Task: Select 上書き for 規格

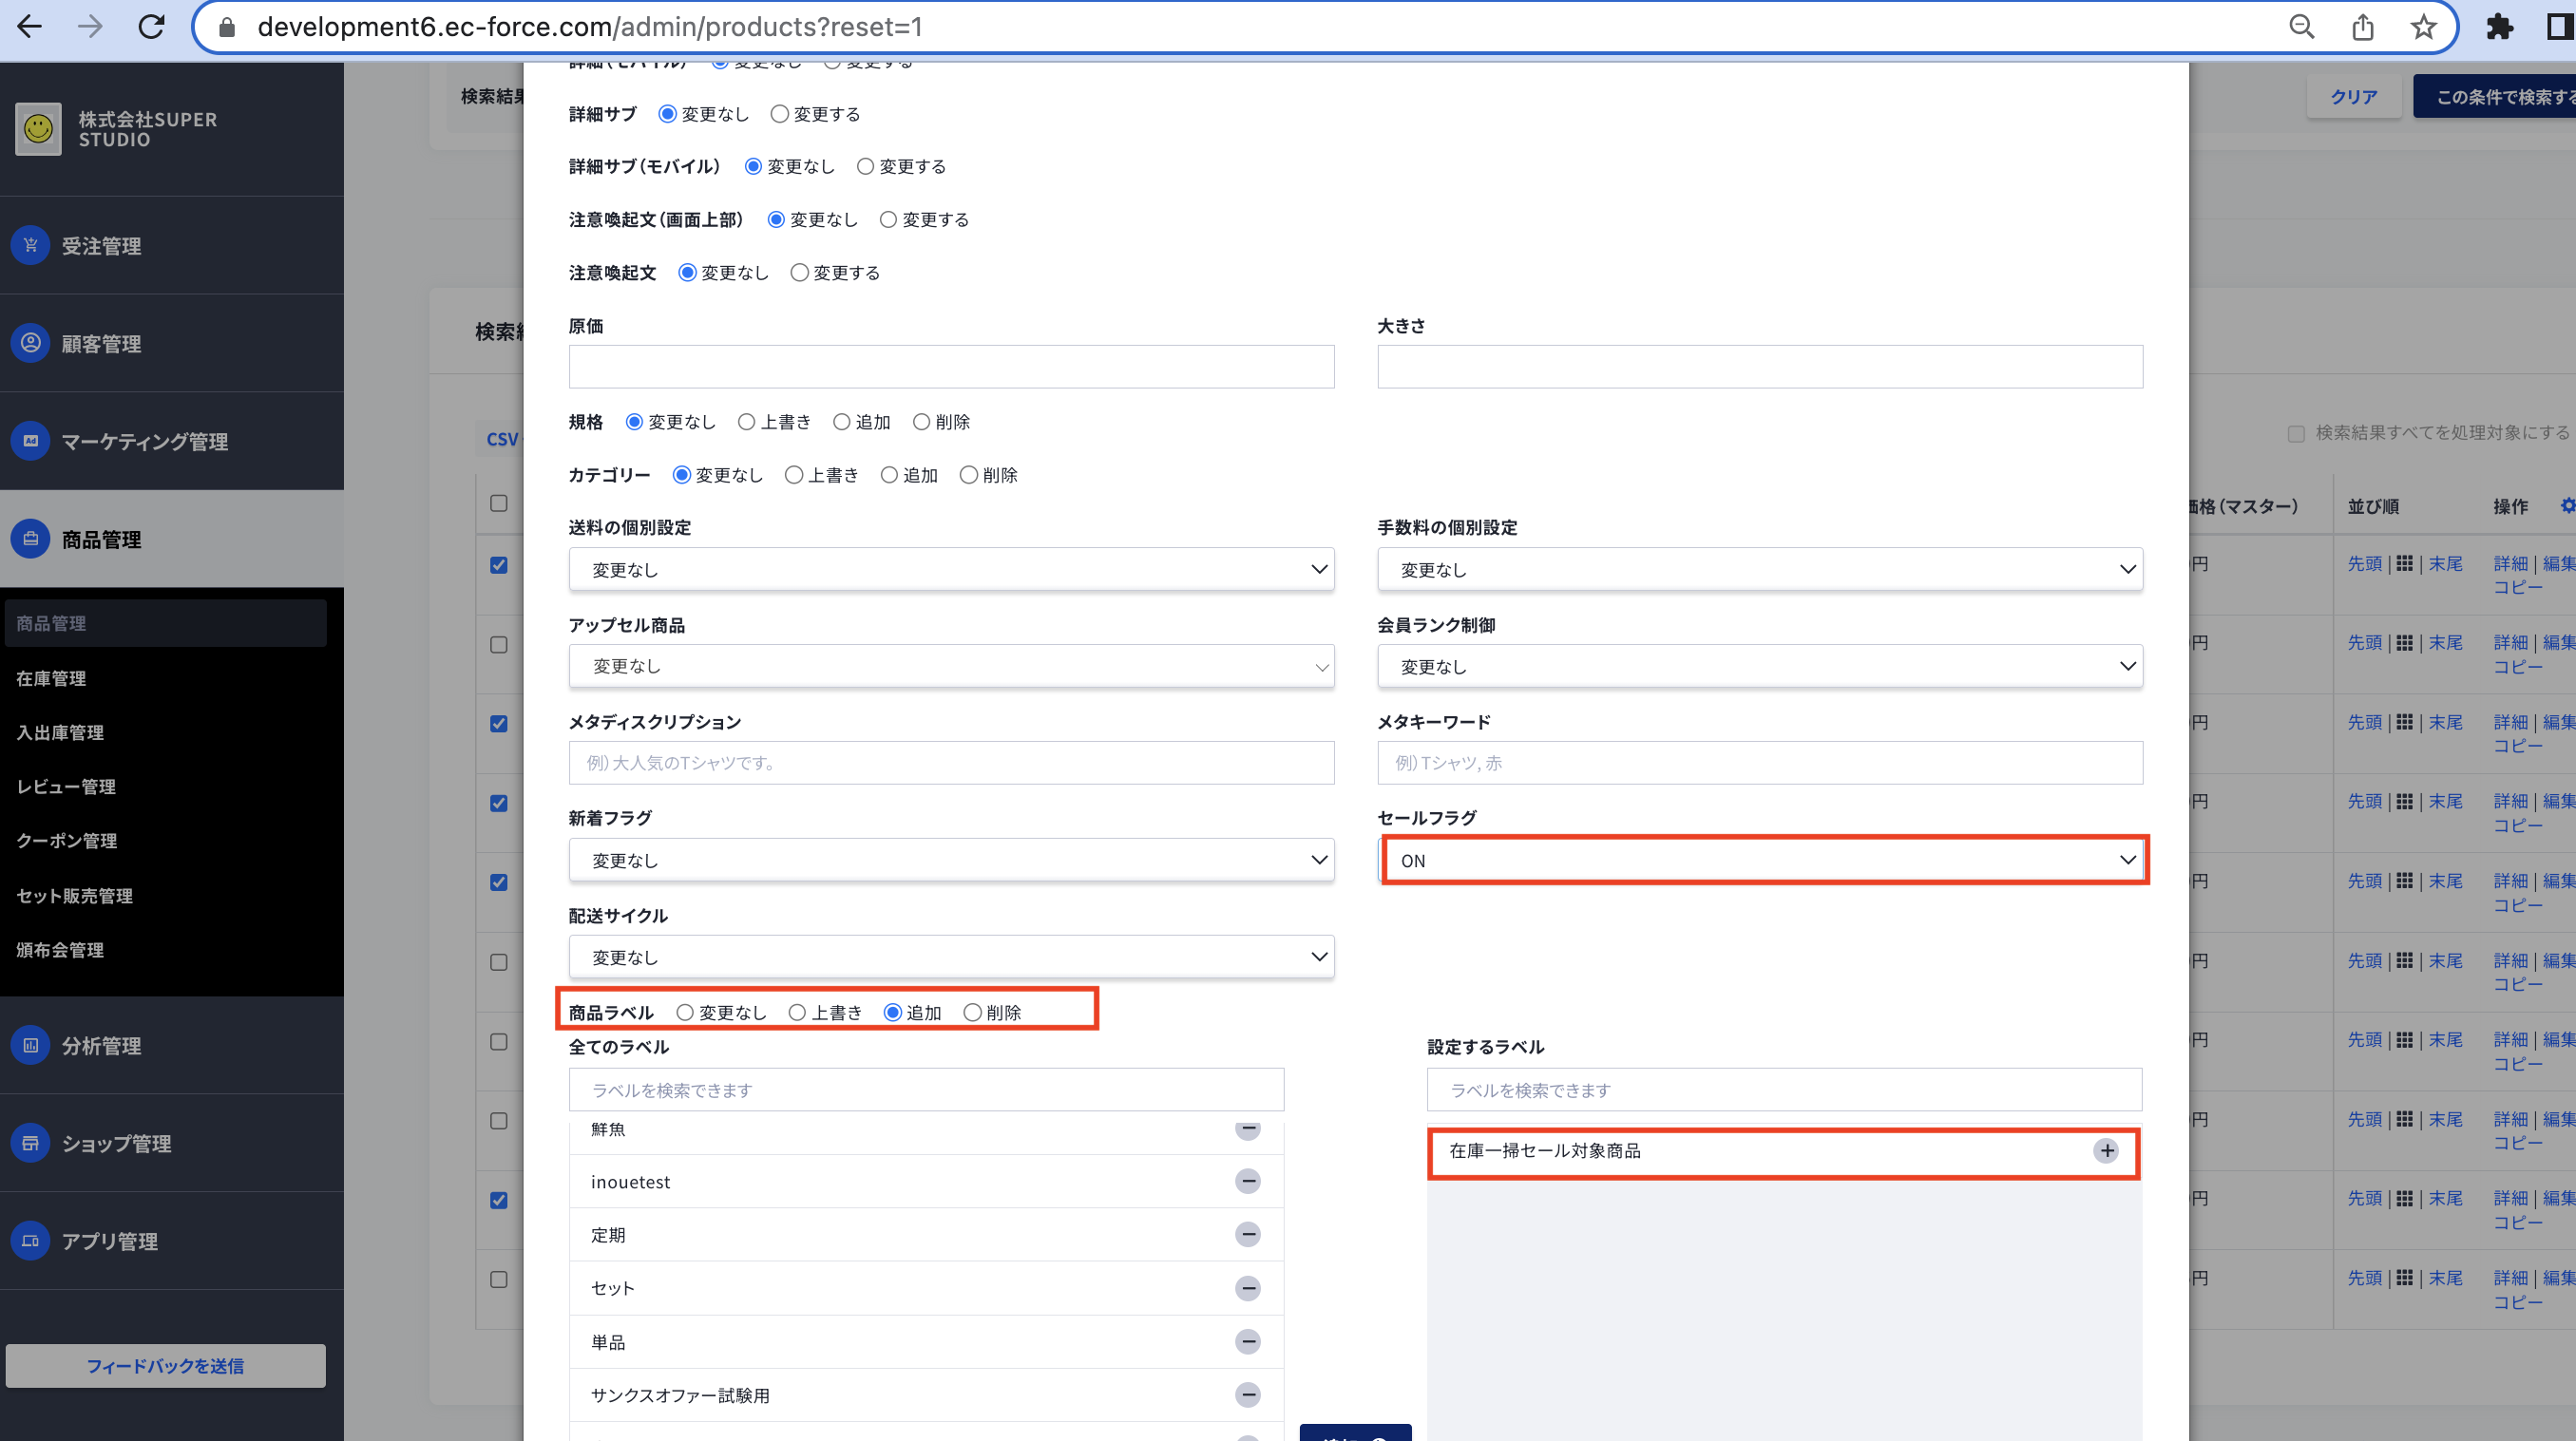Action: tap(746, 422)
